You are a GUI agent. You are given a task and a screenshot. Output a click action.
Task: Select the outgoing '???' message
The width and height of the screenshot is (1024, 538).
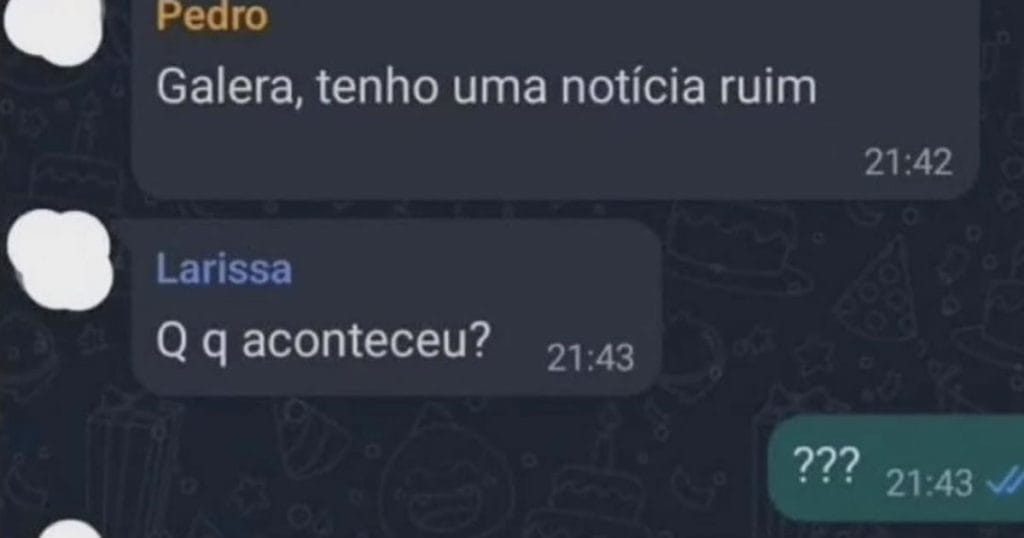[825, 464]
